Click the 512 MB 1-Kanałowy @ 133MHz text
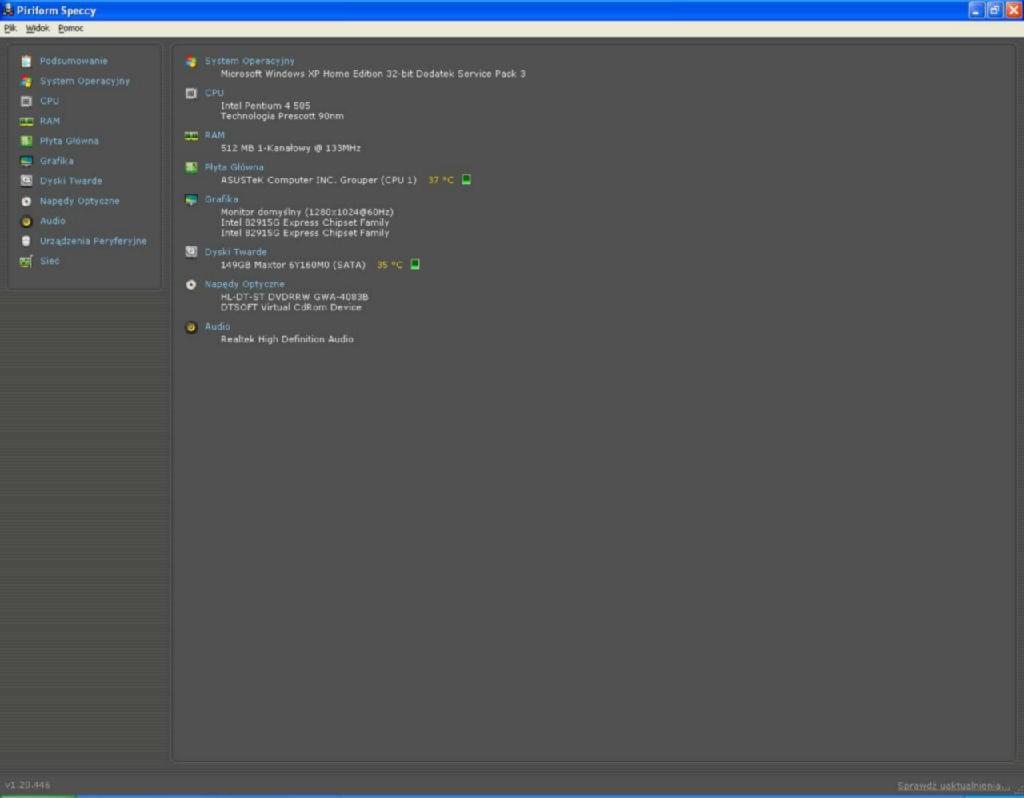The width and height of the screenshot is (1024, 798). pyautogui.click(x=291, y=148)
